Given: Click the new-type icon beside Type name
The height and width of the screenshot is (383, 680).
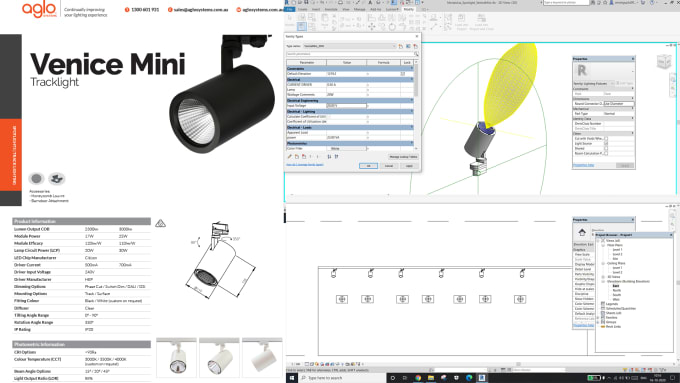Looking at the screenshot, I should [401, 46].
